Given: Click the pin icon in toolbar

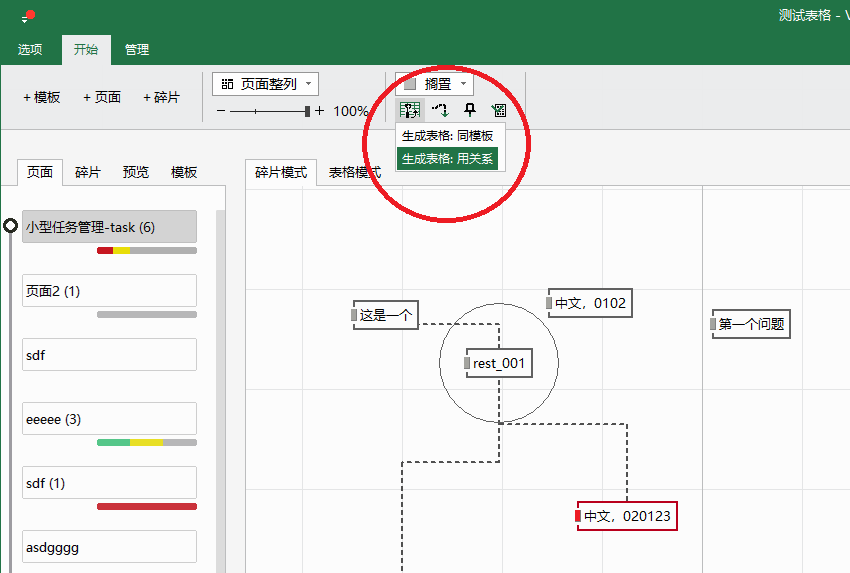Looking at the screenshot, I should (469, 110).
